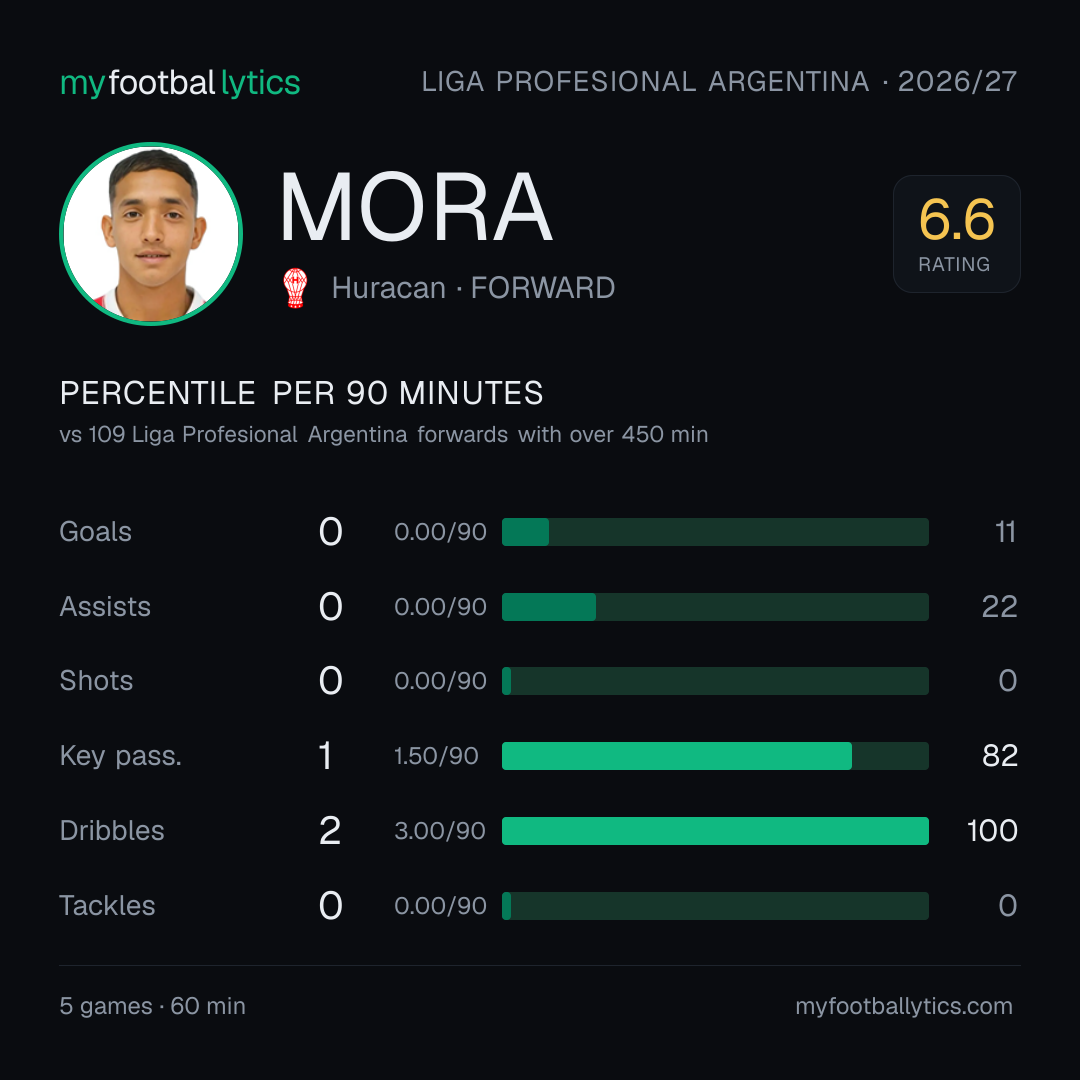
Task: Click the Huracan club crest icon
Action: pyautogui.click(x=295, y=288)
